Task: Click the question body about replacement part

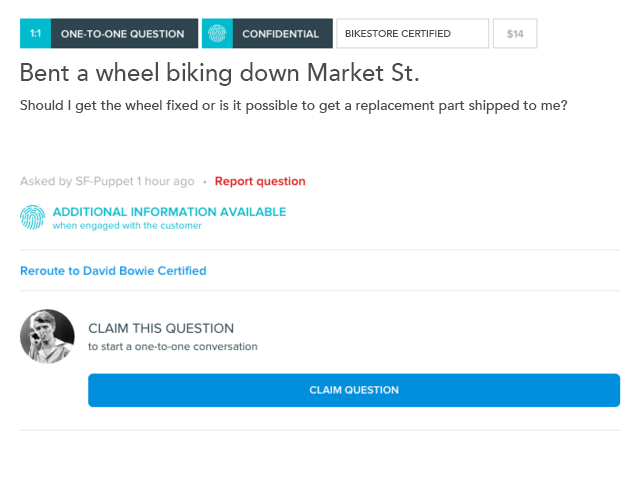Action: click(x=293, y=106)
